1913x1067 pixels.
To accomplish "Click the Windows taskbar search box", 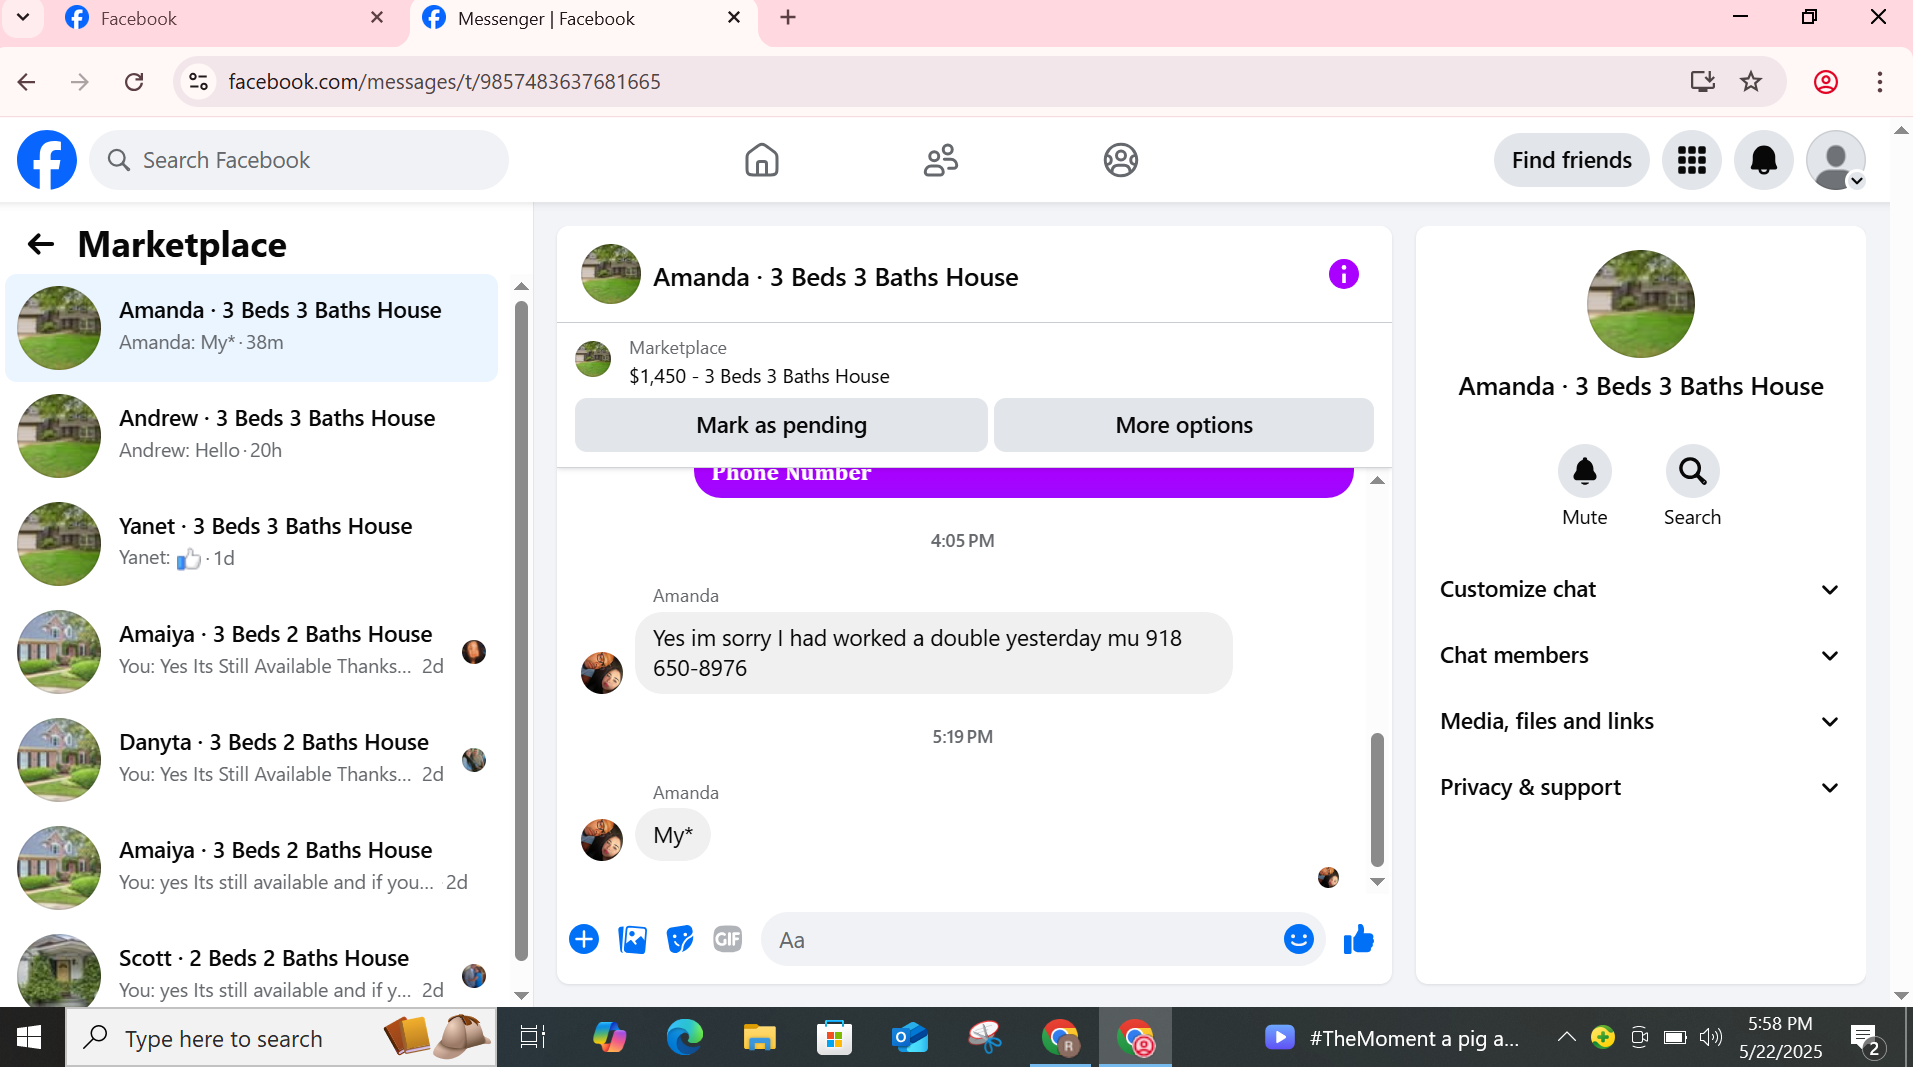I will (281, 1038).
